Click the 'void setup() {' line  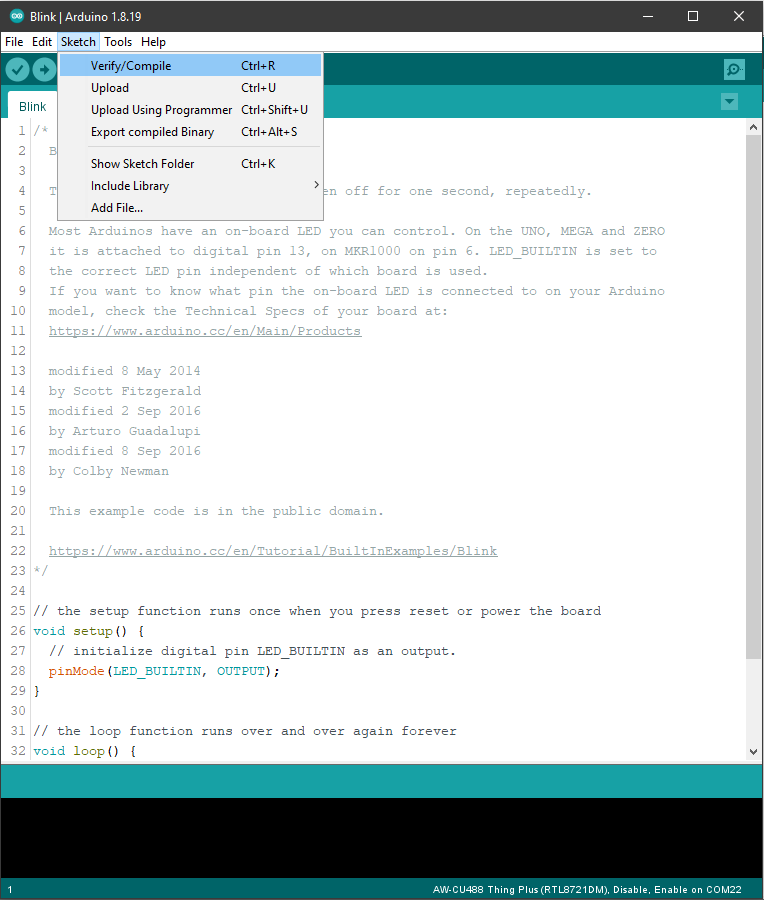coord(88,631)
